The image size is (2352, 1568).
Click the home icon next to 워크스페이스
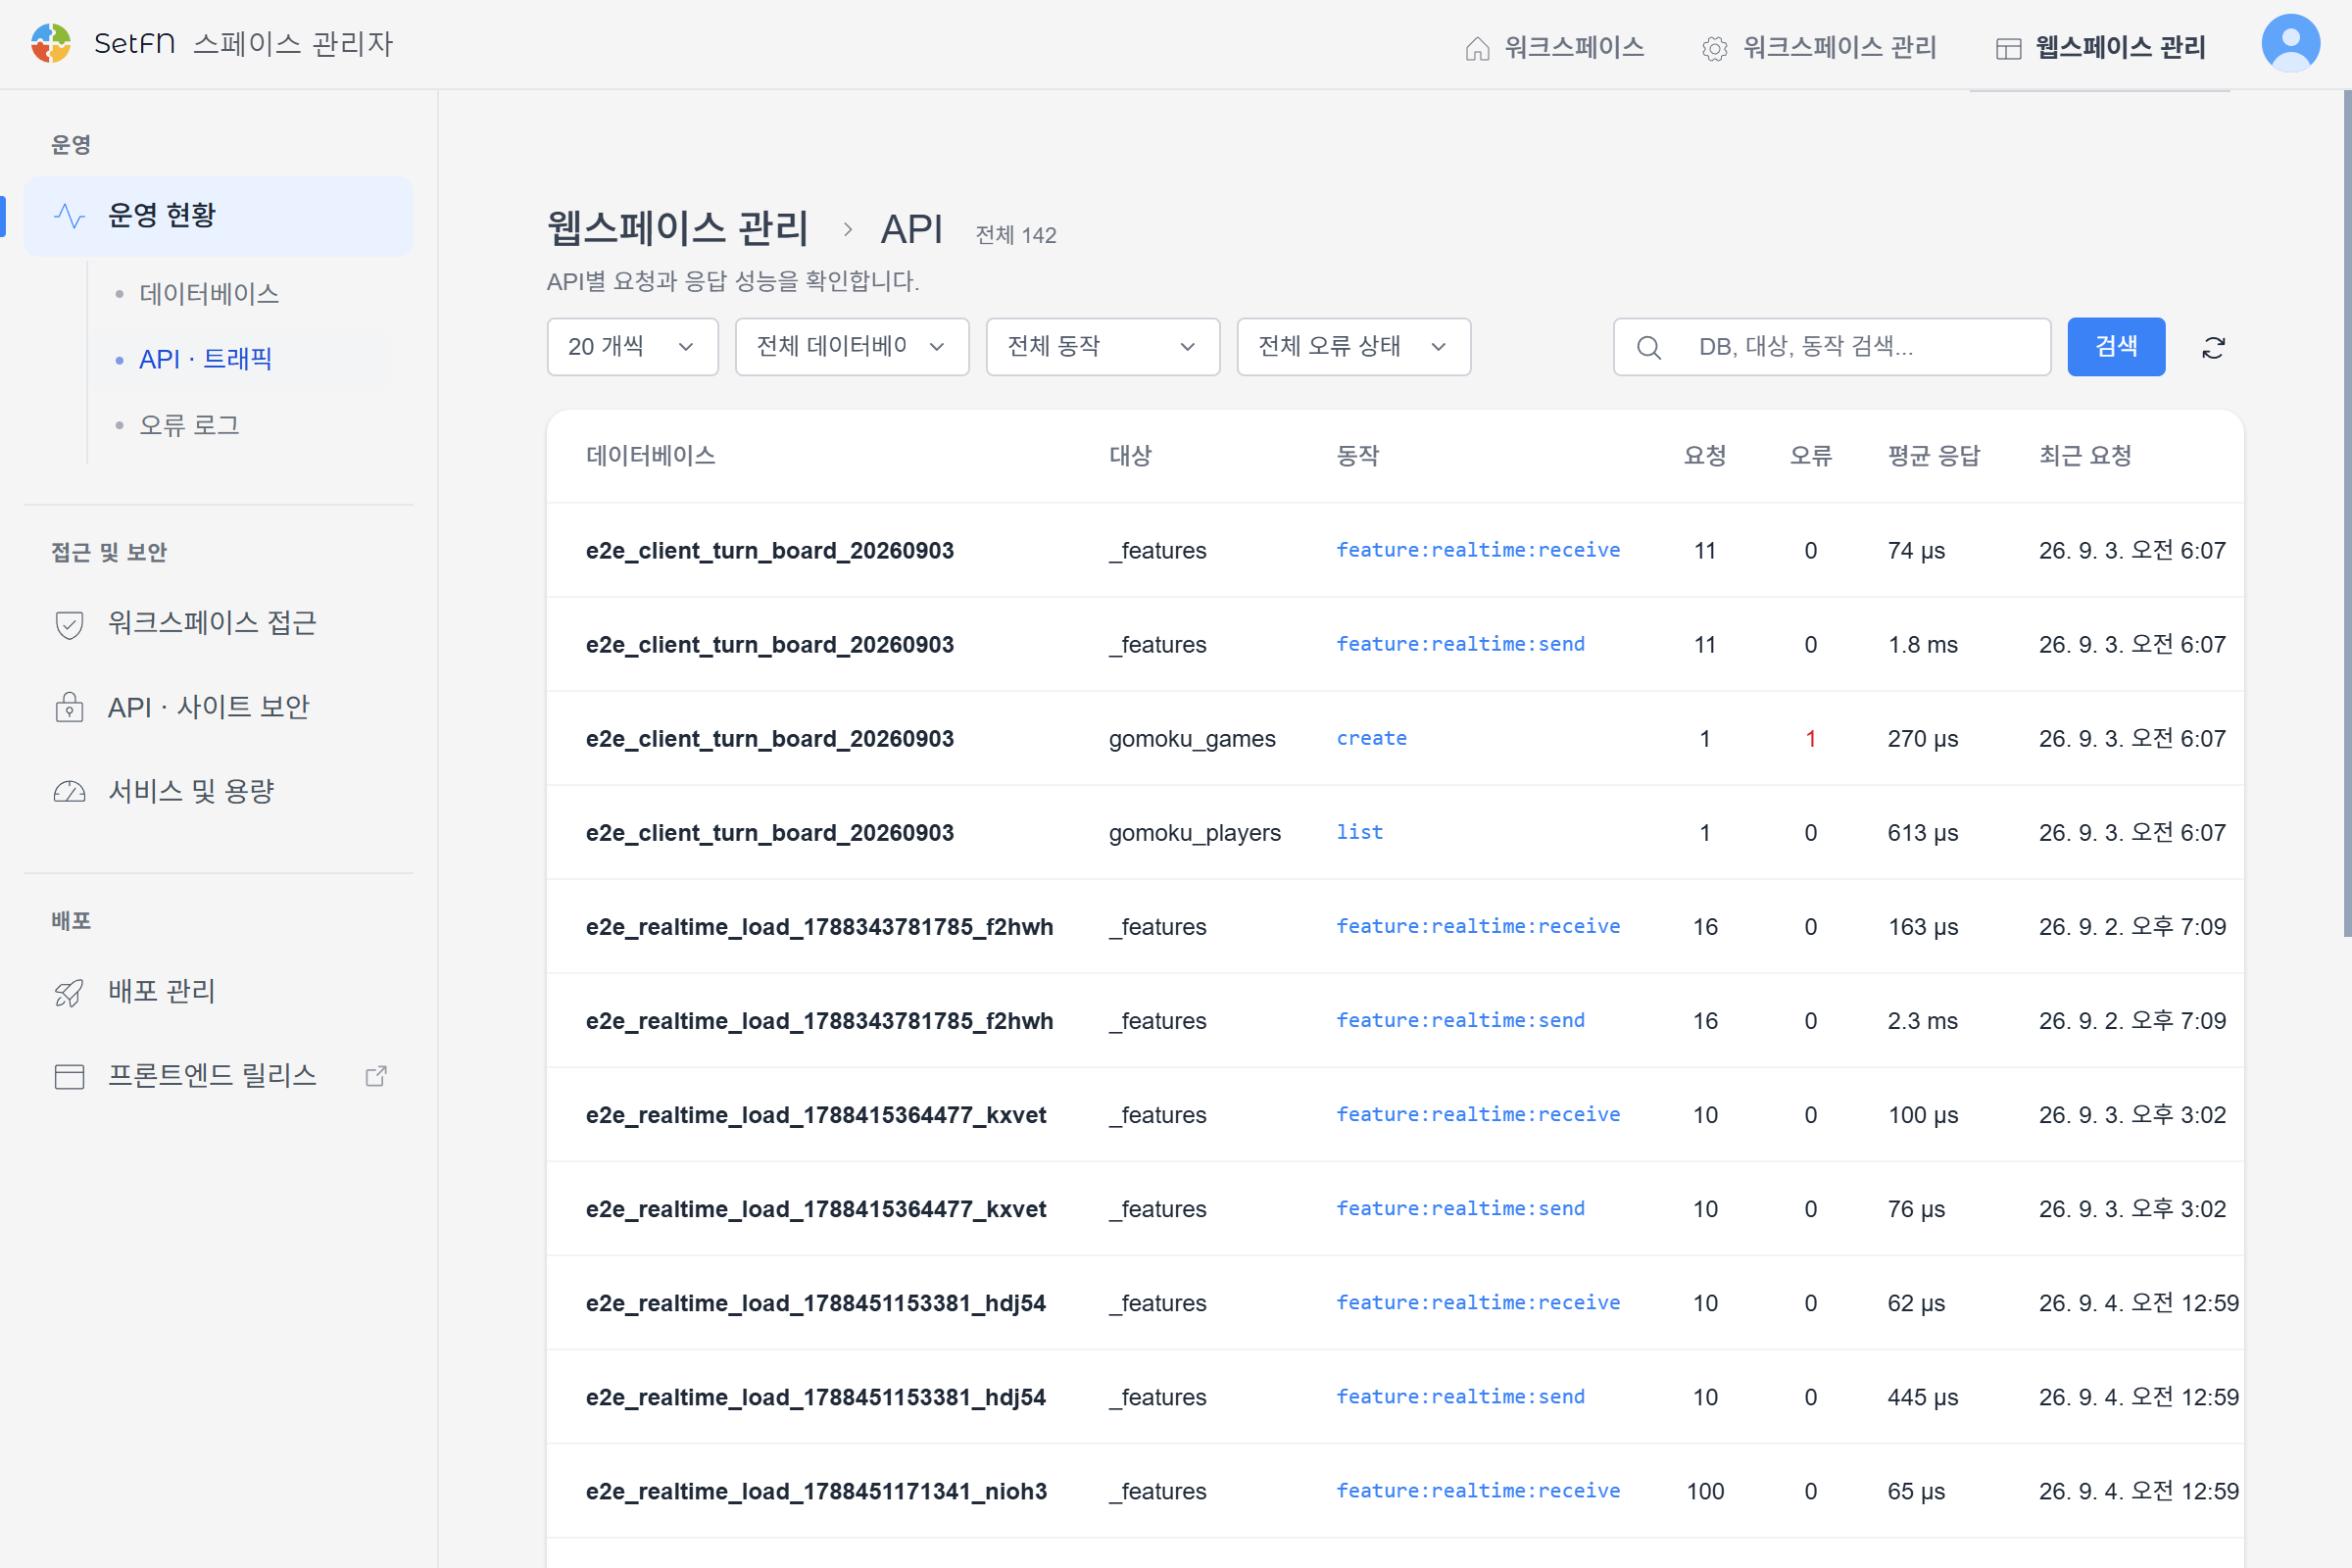click(1477, 48)
